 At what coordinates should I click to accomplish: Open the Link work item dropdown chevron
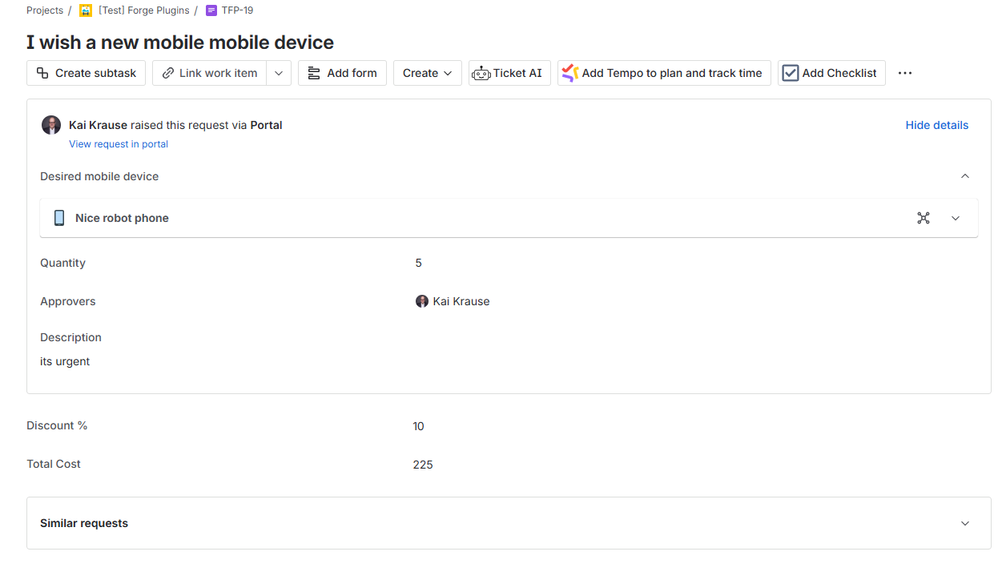[278, 72]
